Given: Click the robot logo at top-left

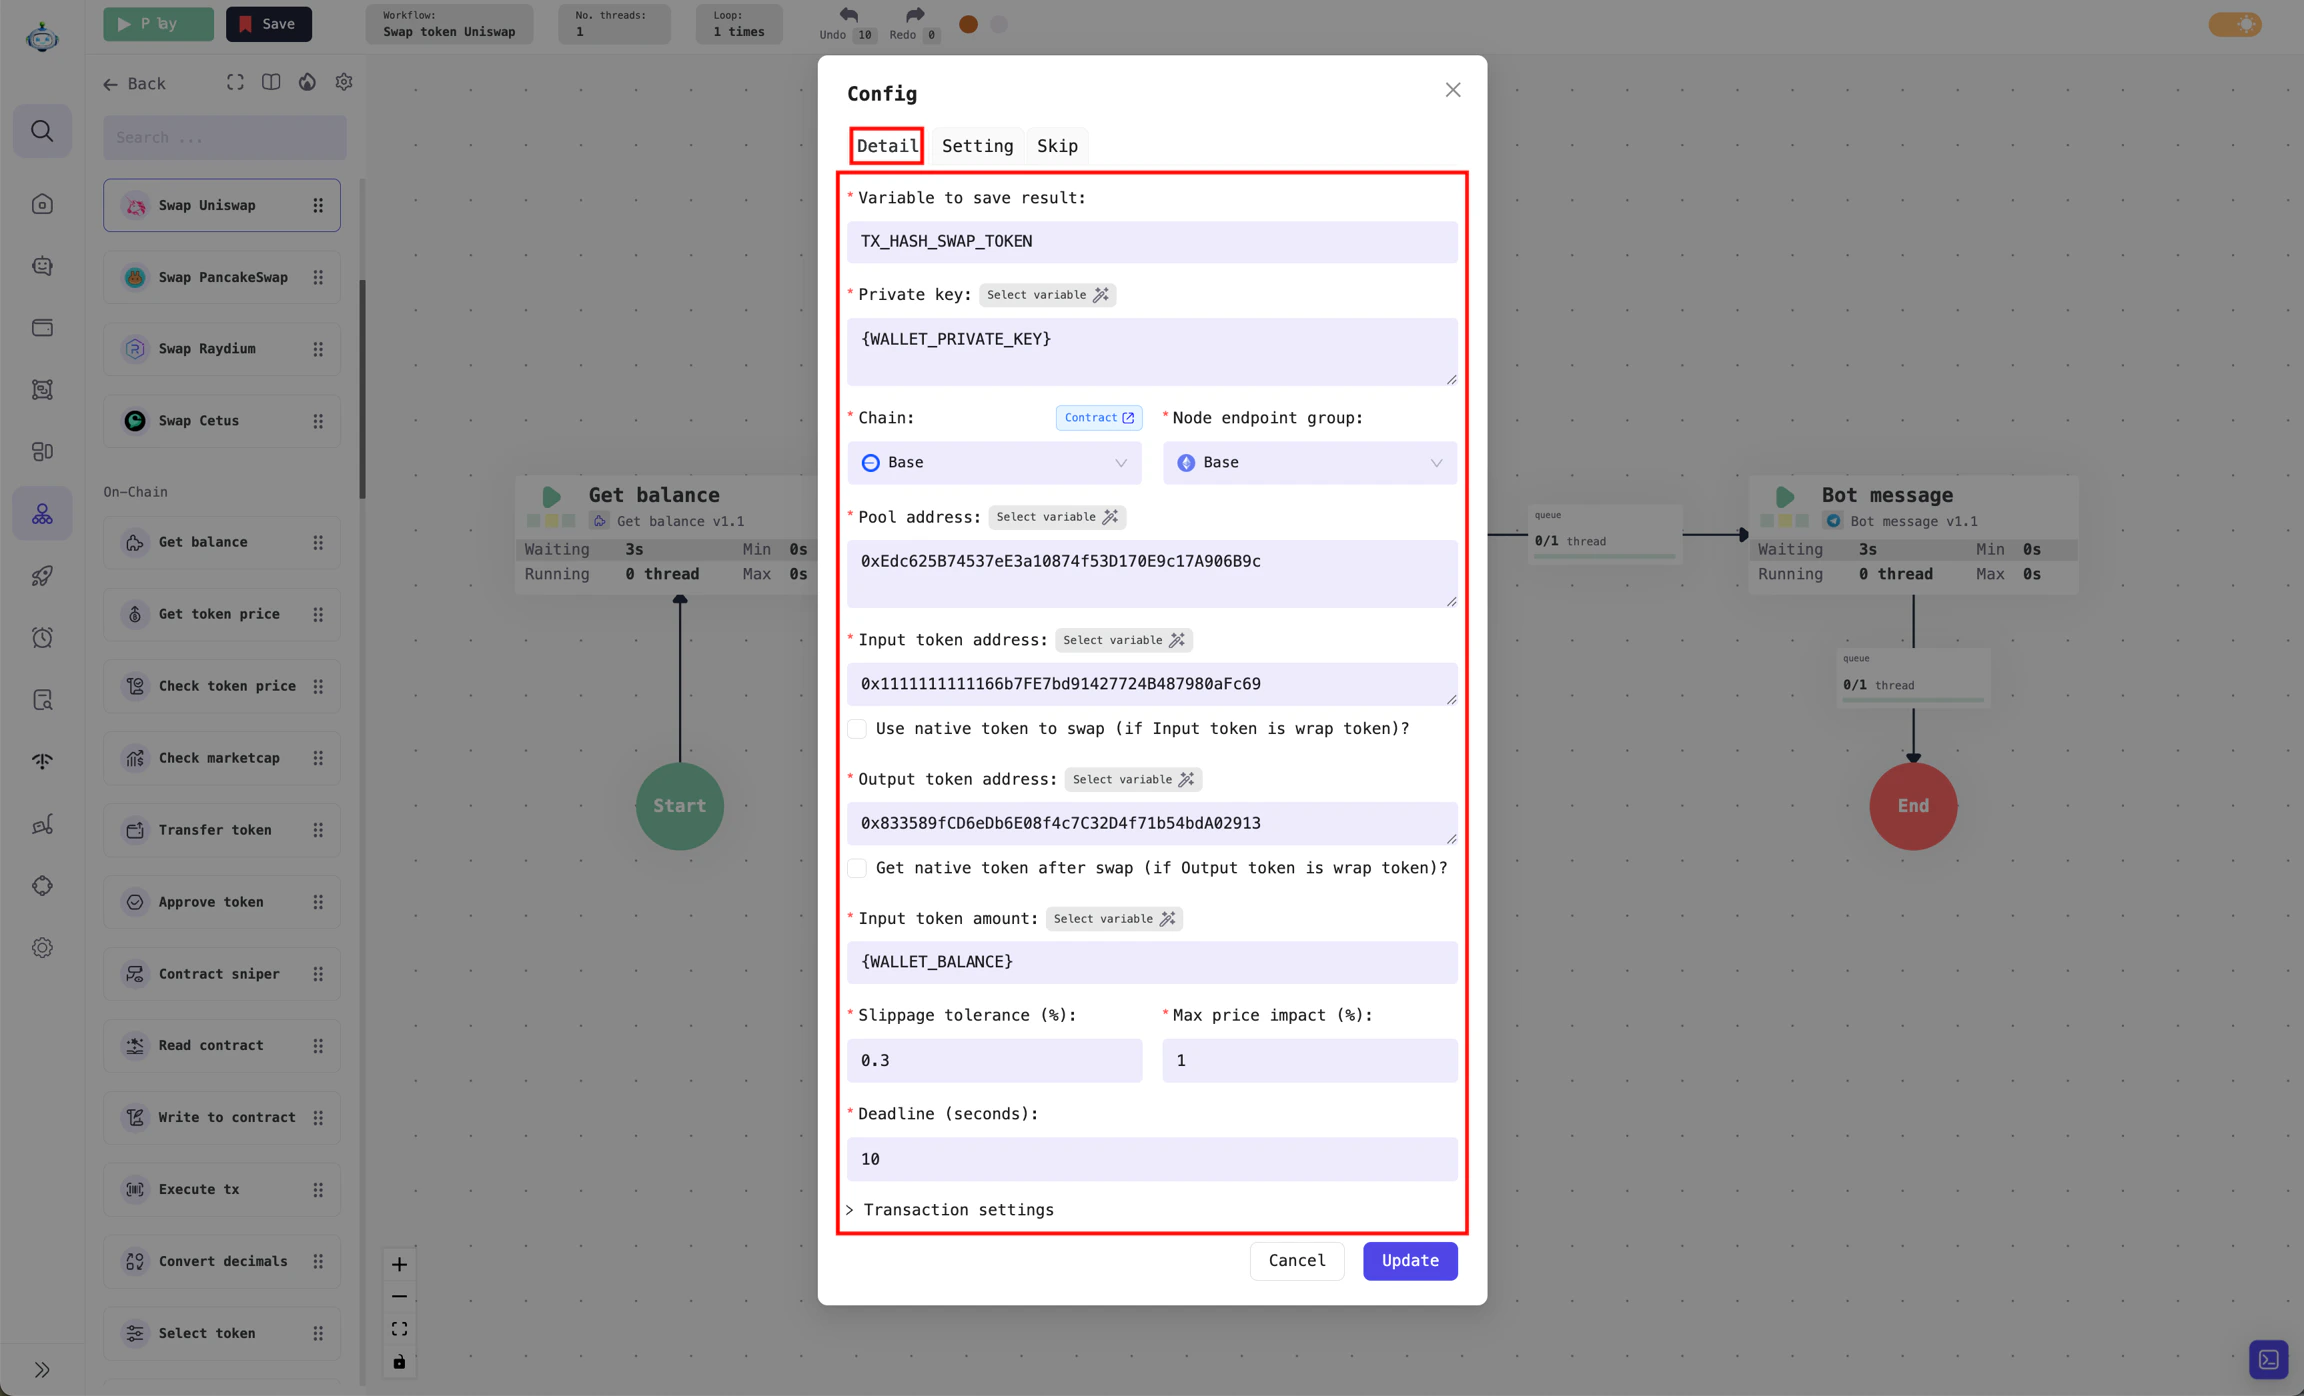Looking at the screenshot, I should pos(42,37).
